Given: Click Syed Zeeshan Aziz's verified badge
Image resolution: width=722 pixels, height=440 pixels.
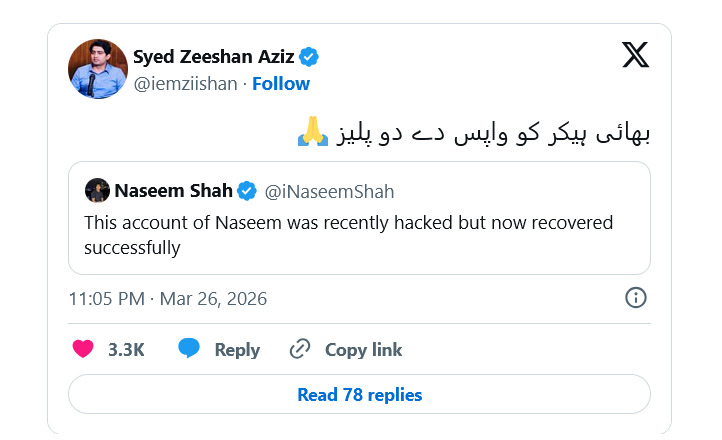Looking at the screenshot, I should point(311,56).
